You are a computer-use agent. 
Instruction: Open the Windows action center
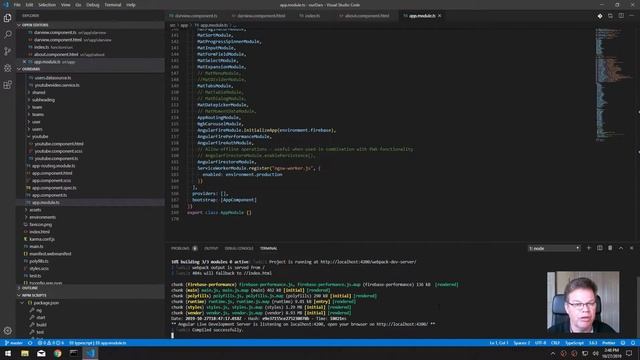(629, 353)
